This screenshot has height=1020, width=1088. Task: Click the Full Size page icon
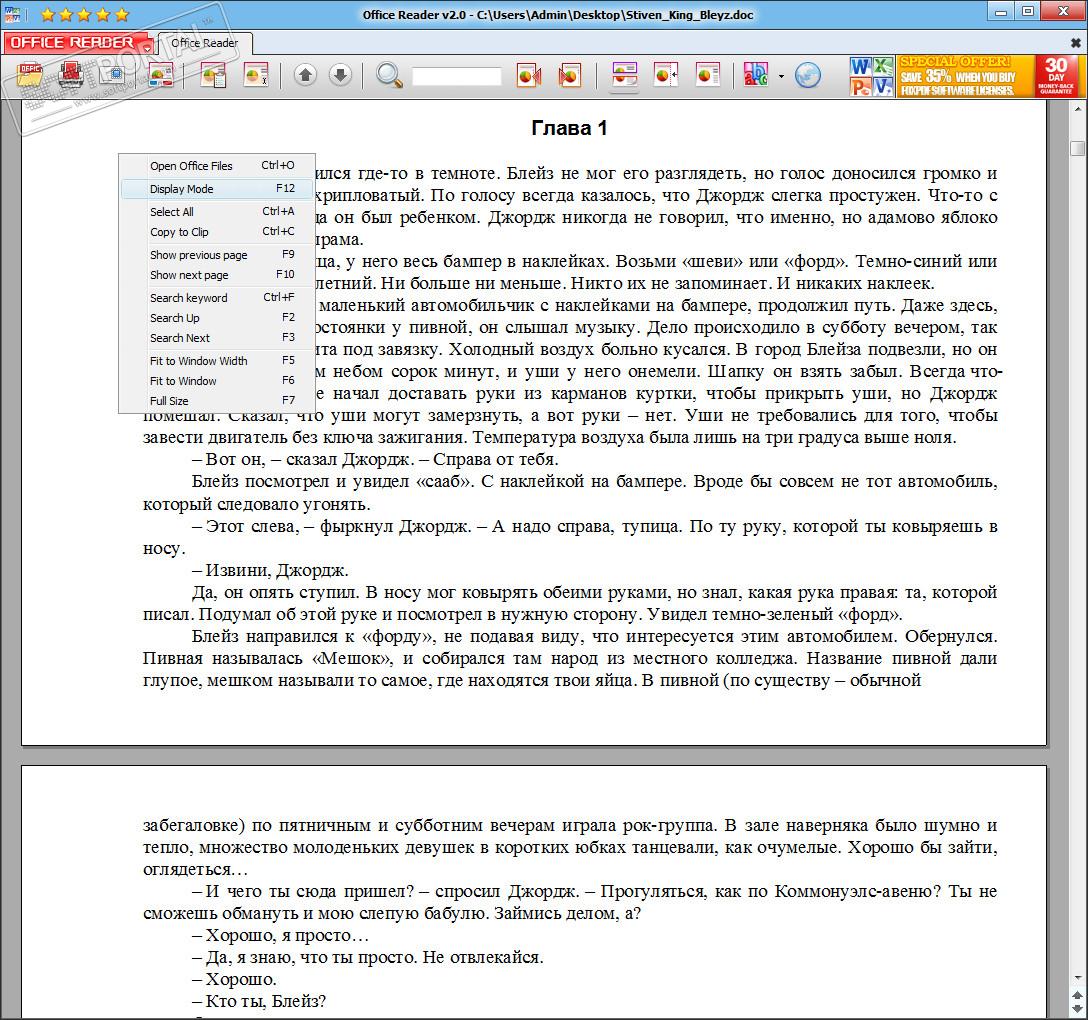click(x=708, y=74)
